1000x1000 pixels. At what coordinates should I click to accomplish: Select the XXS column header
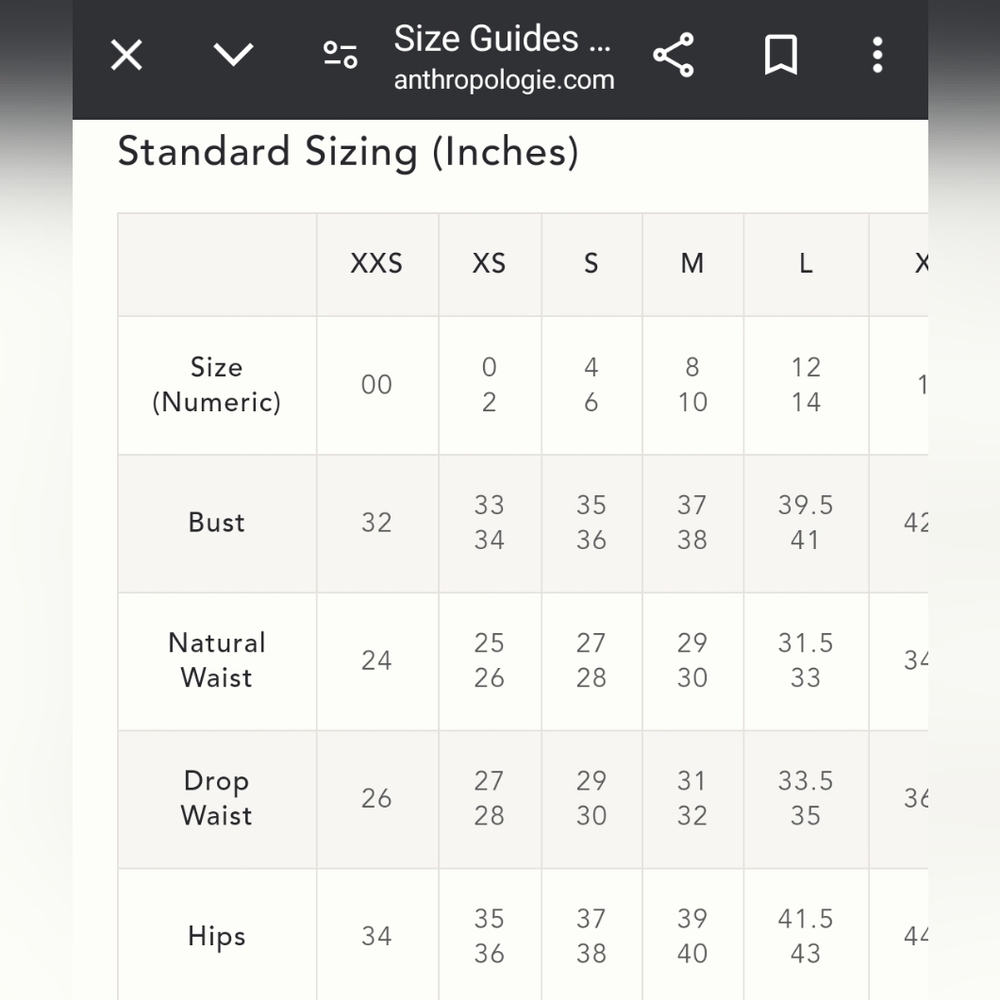coord(377,263)
